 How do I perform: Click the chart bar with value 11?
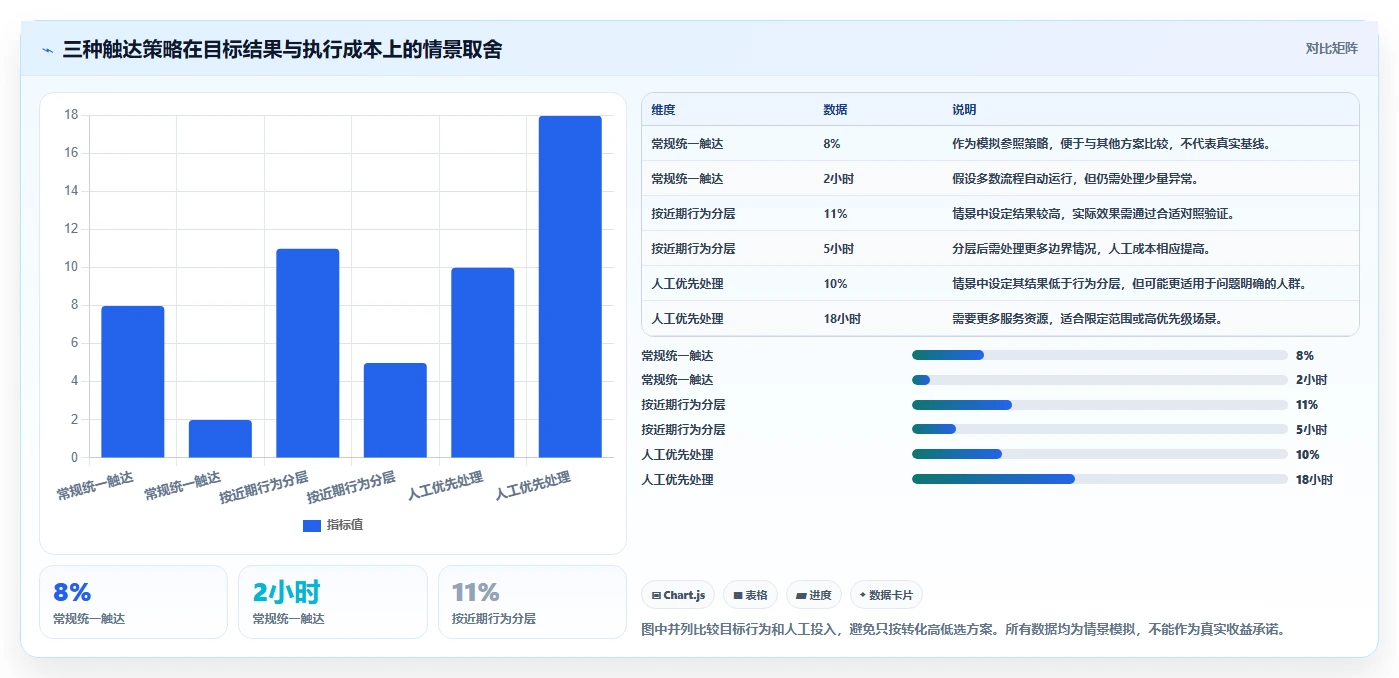tap(308, 353)
